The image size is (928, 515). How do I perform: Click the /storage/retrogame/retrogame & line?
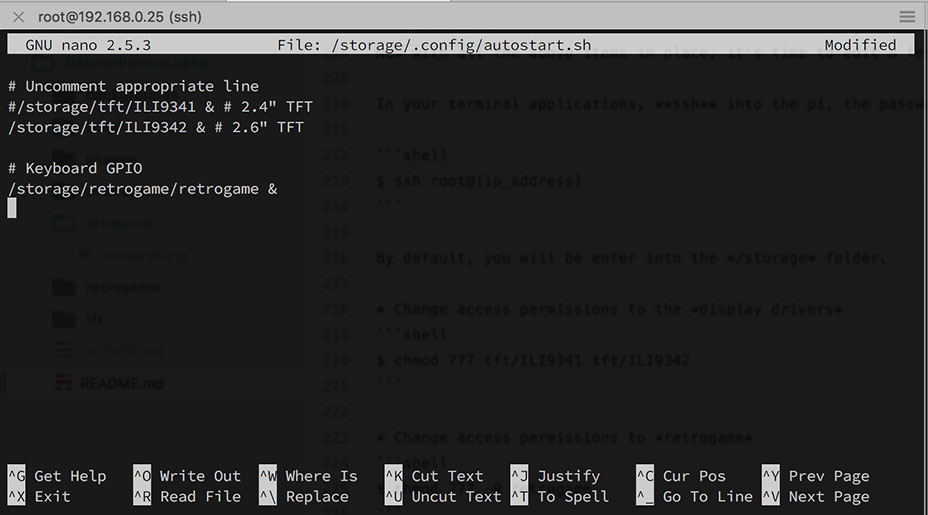tap(143, 189)
